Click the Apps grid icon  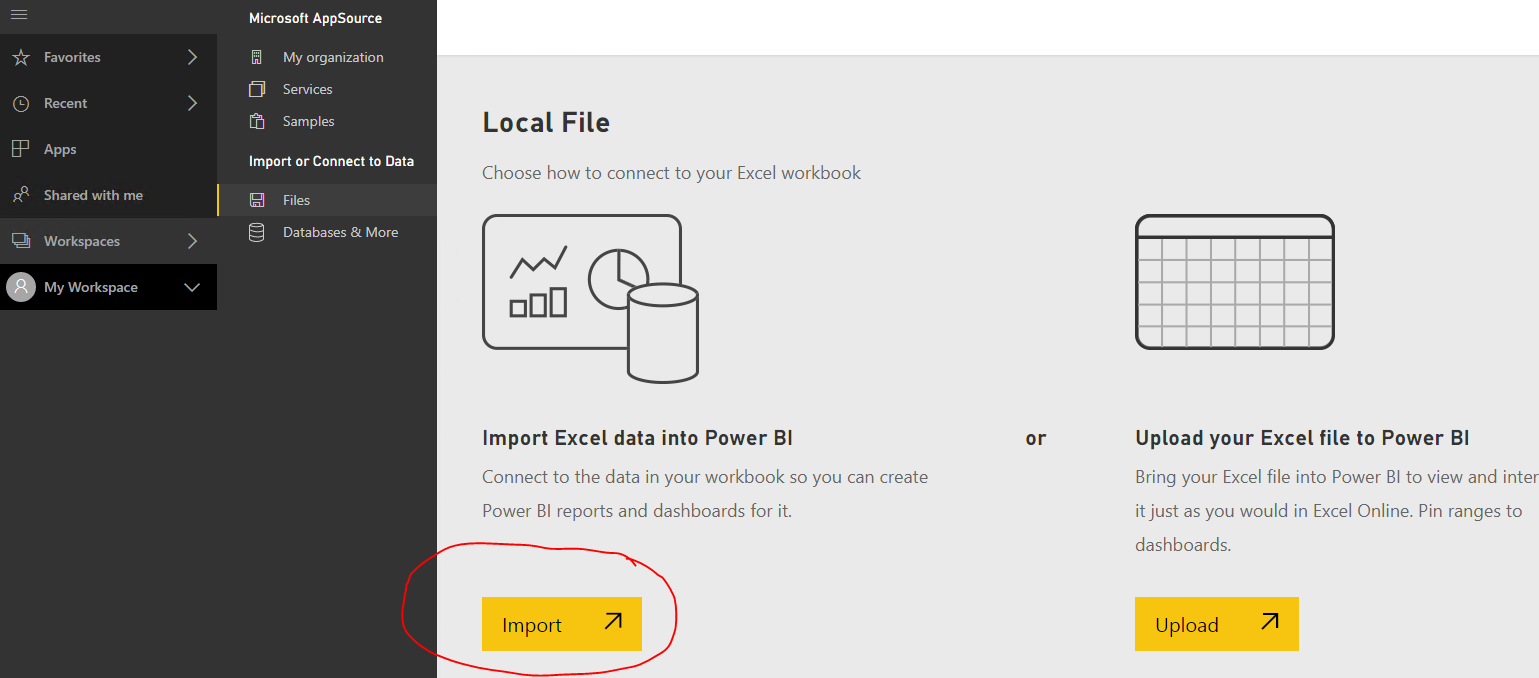(x=20, y=149)
